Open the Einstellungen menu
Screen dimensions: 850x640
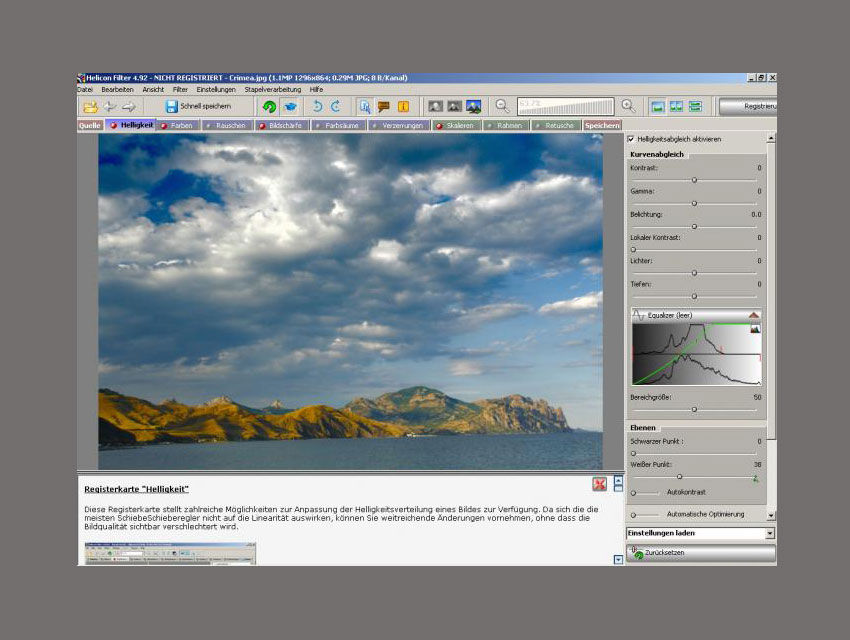point(216,90)
